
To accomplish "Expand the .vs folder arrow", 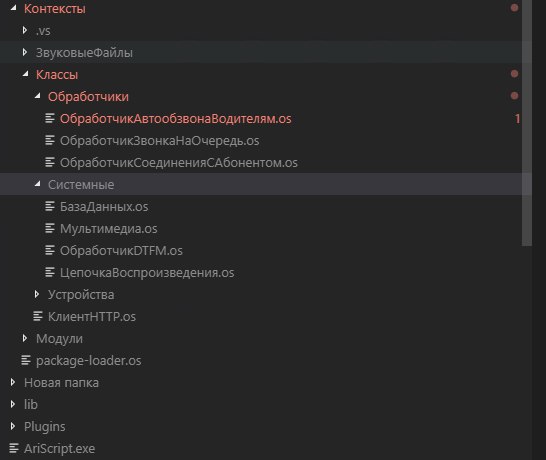I will (x=25, y=30).
